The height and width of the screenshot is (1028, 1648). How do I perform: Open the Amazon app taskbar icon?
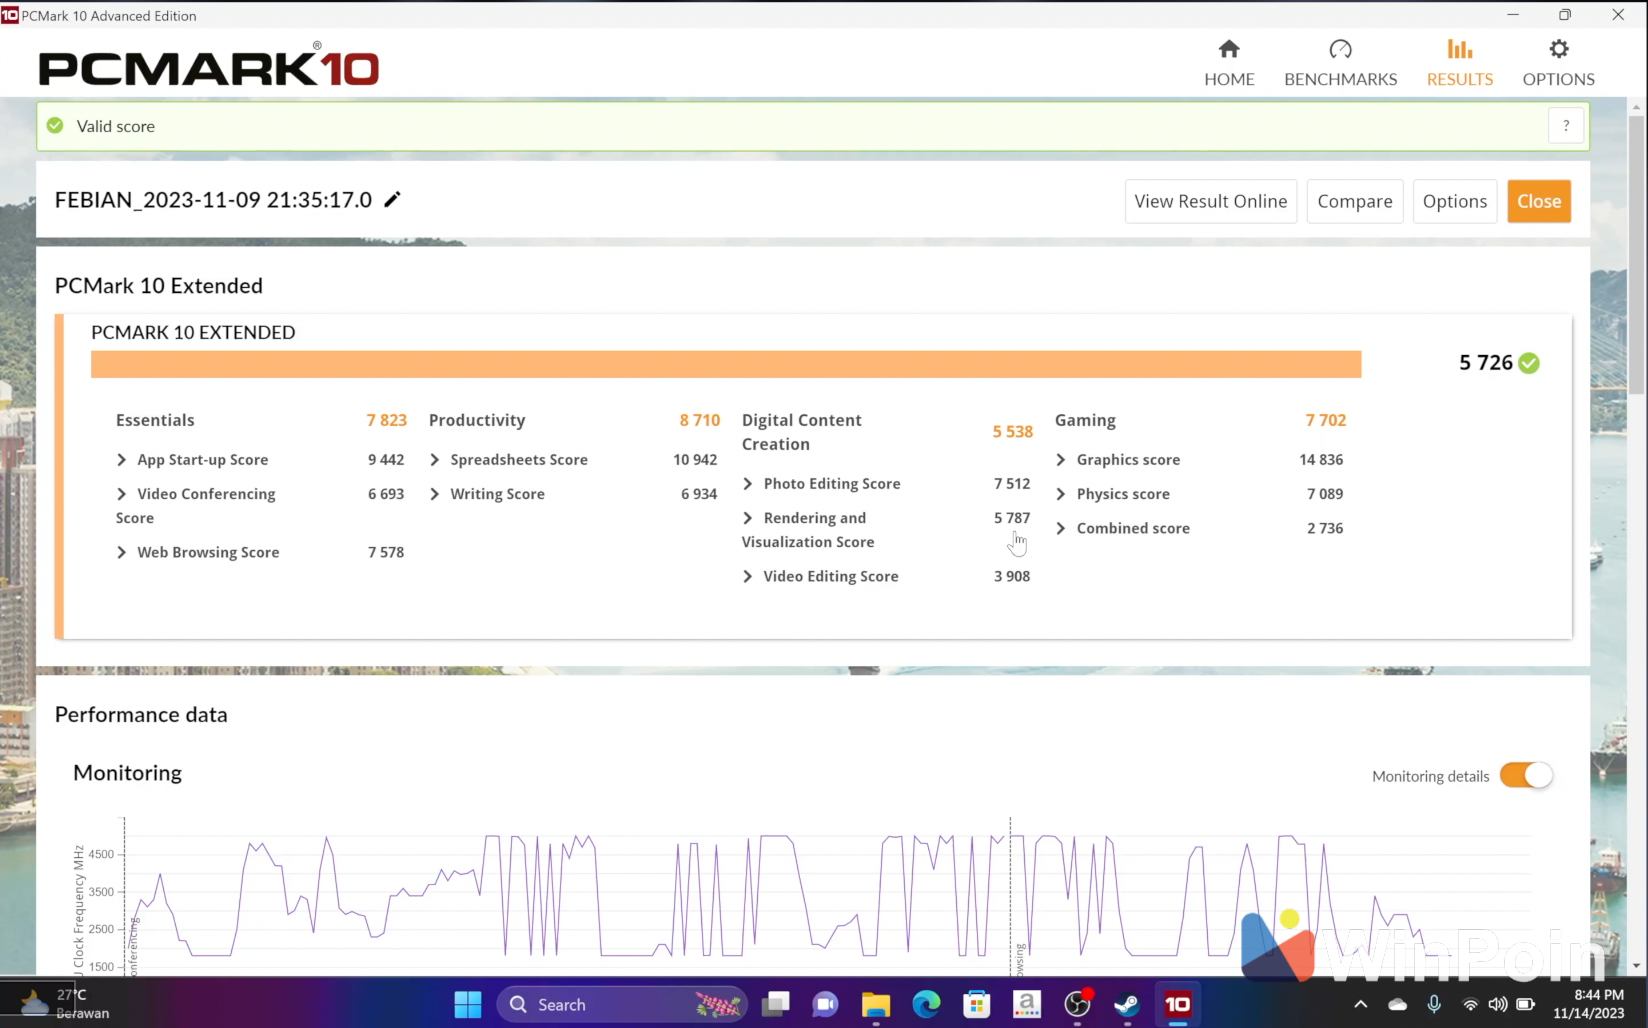pyautogui.click(x=1027, y=1004)
